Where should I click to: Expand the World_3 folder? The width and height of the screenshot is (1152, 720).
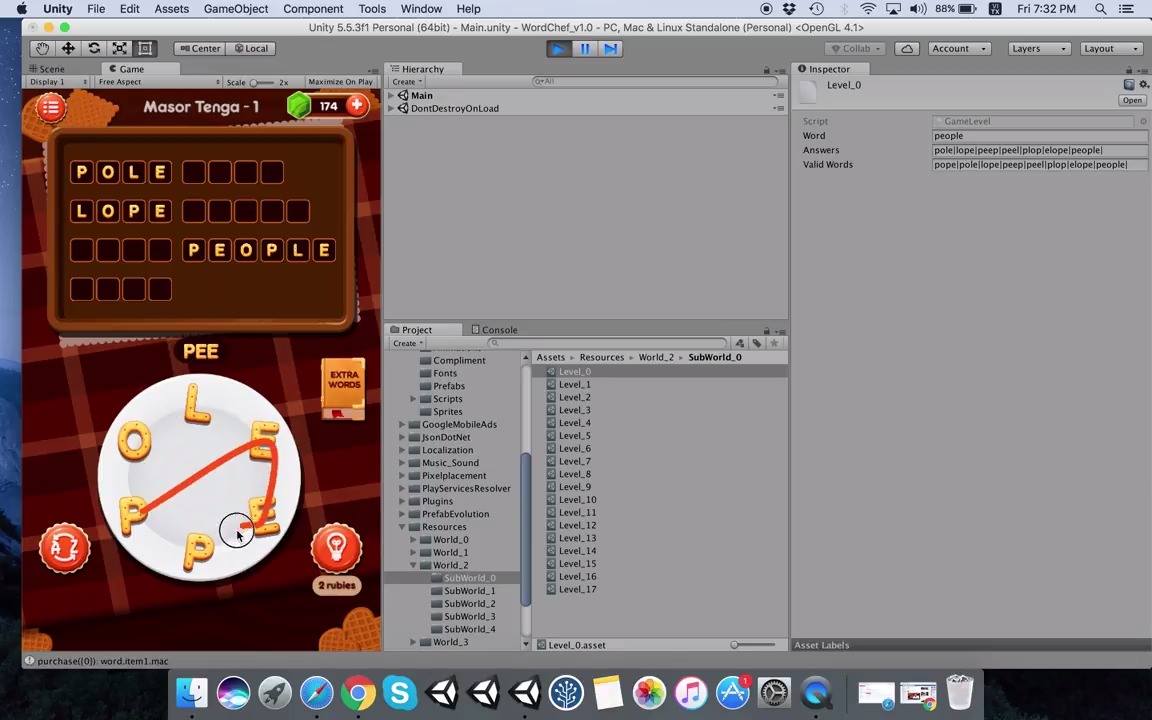click(x=413, y=642)
